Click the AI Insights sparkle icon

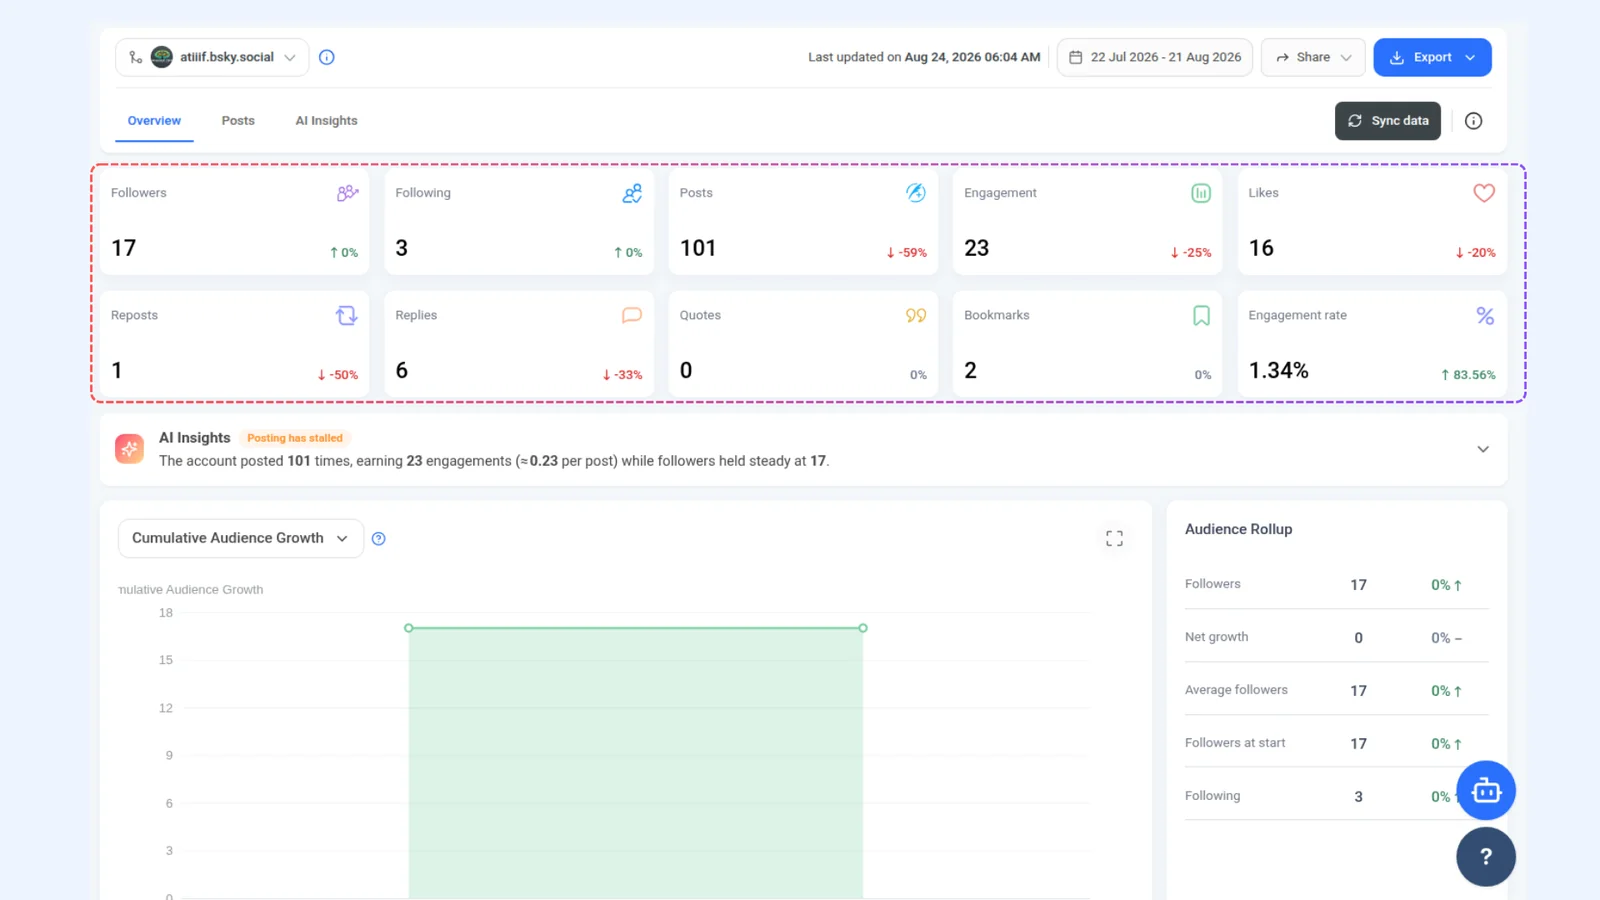129,449
